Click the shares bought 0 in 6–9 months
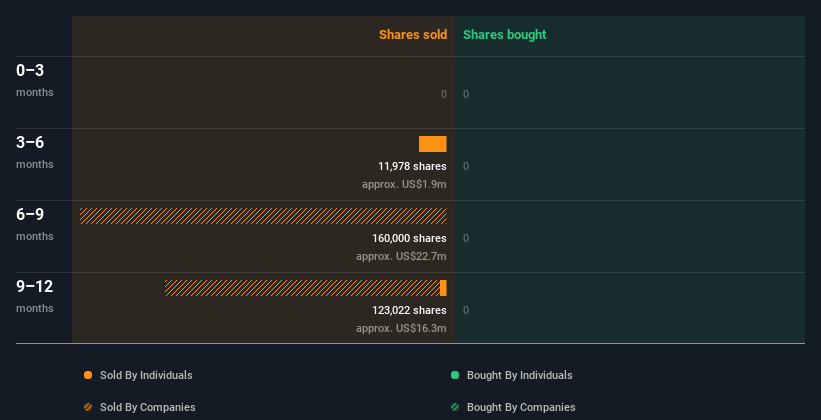 [x=466, y=238]
